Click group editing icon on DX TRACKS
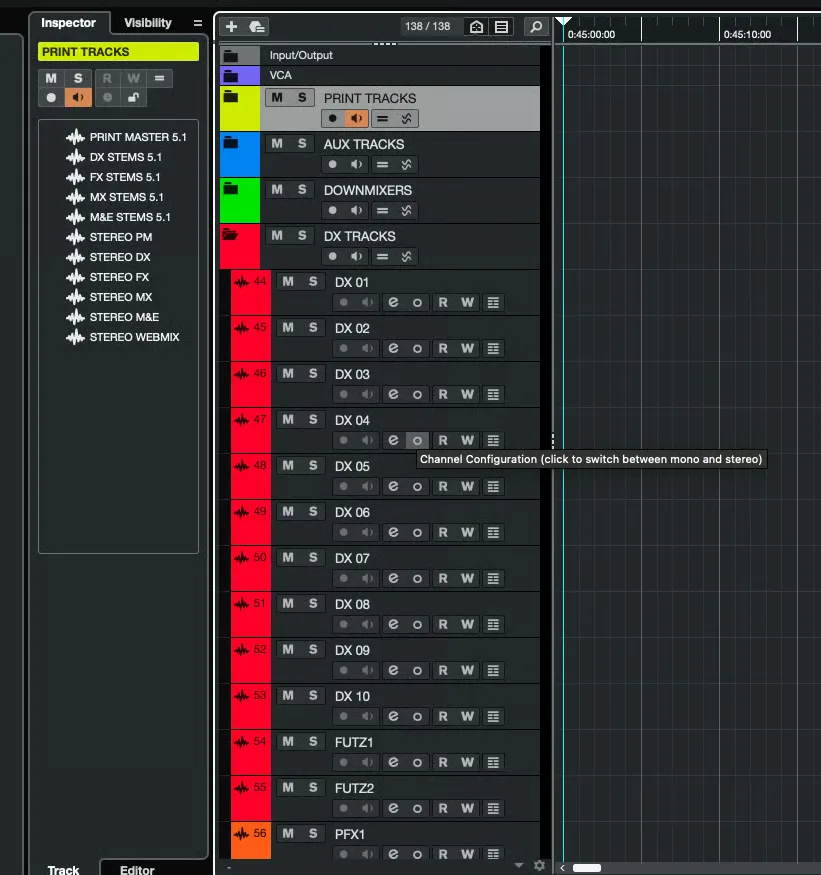The image size is (821, 875). 382,257
